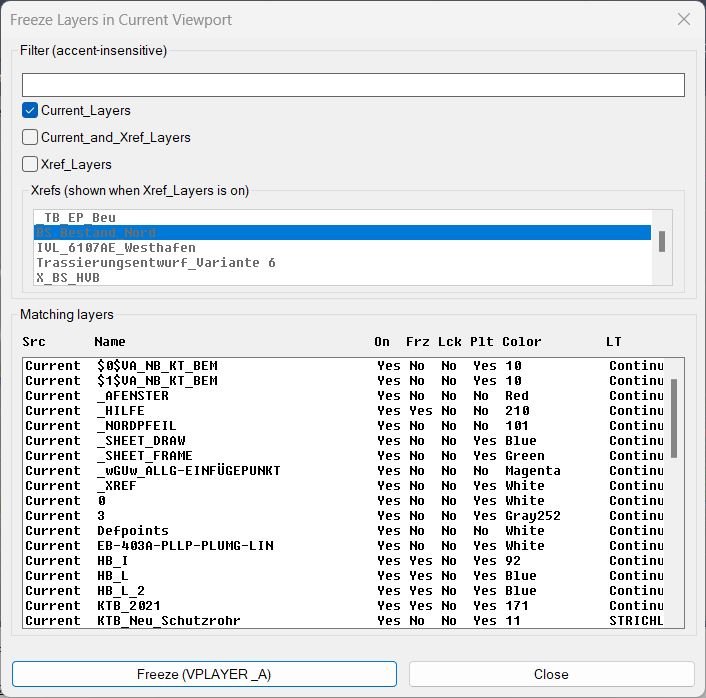Select the _AFENSTER layer row

coord(133,396)
